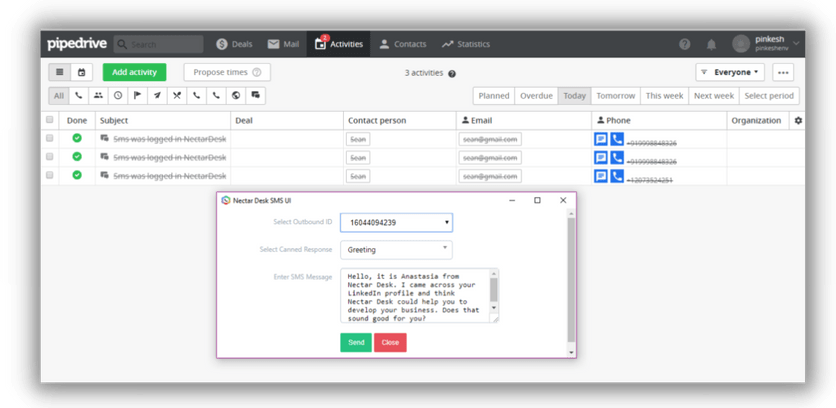Viewport: 836px width, 408px height.
Task: Click the Pipedrive logo
Action: tap(77, 44)
